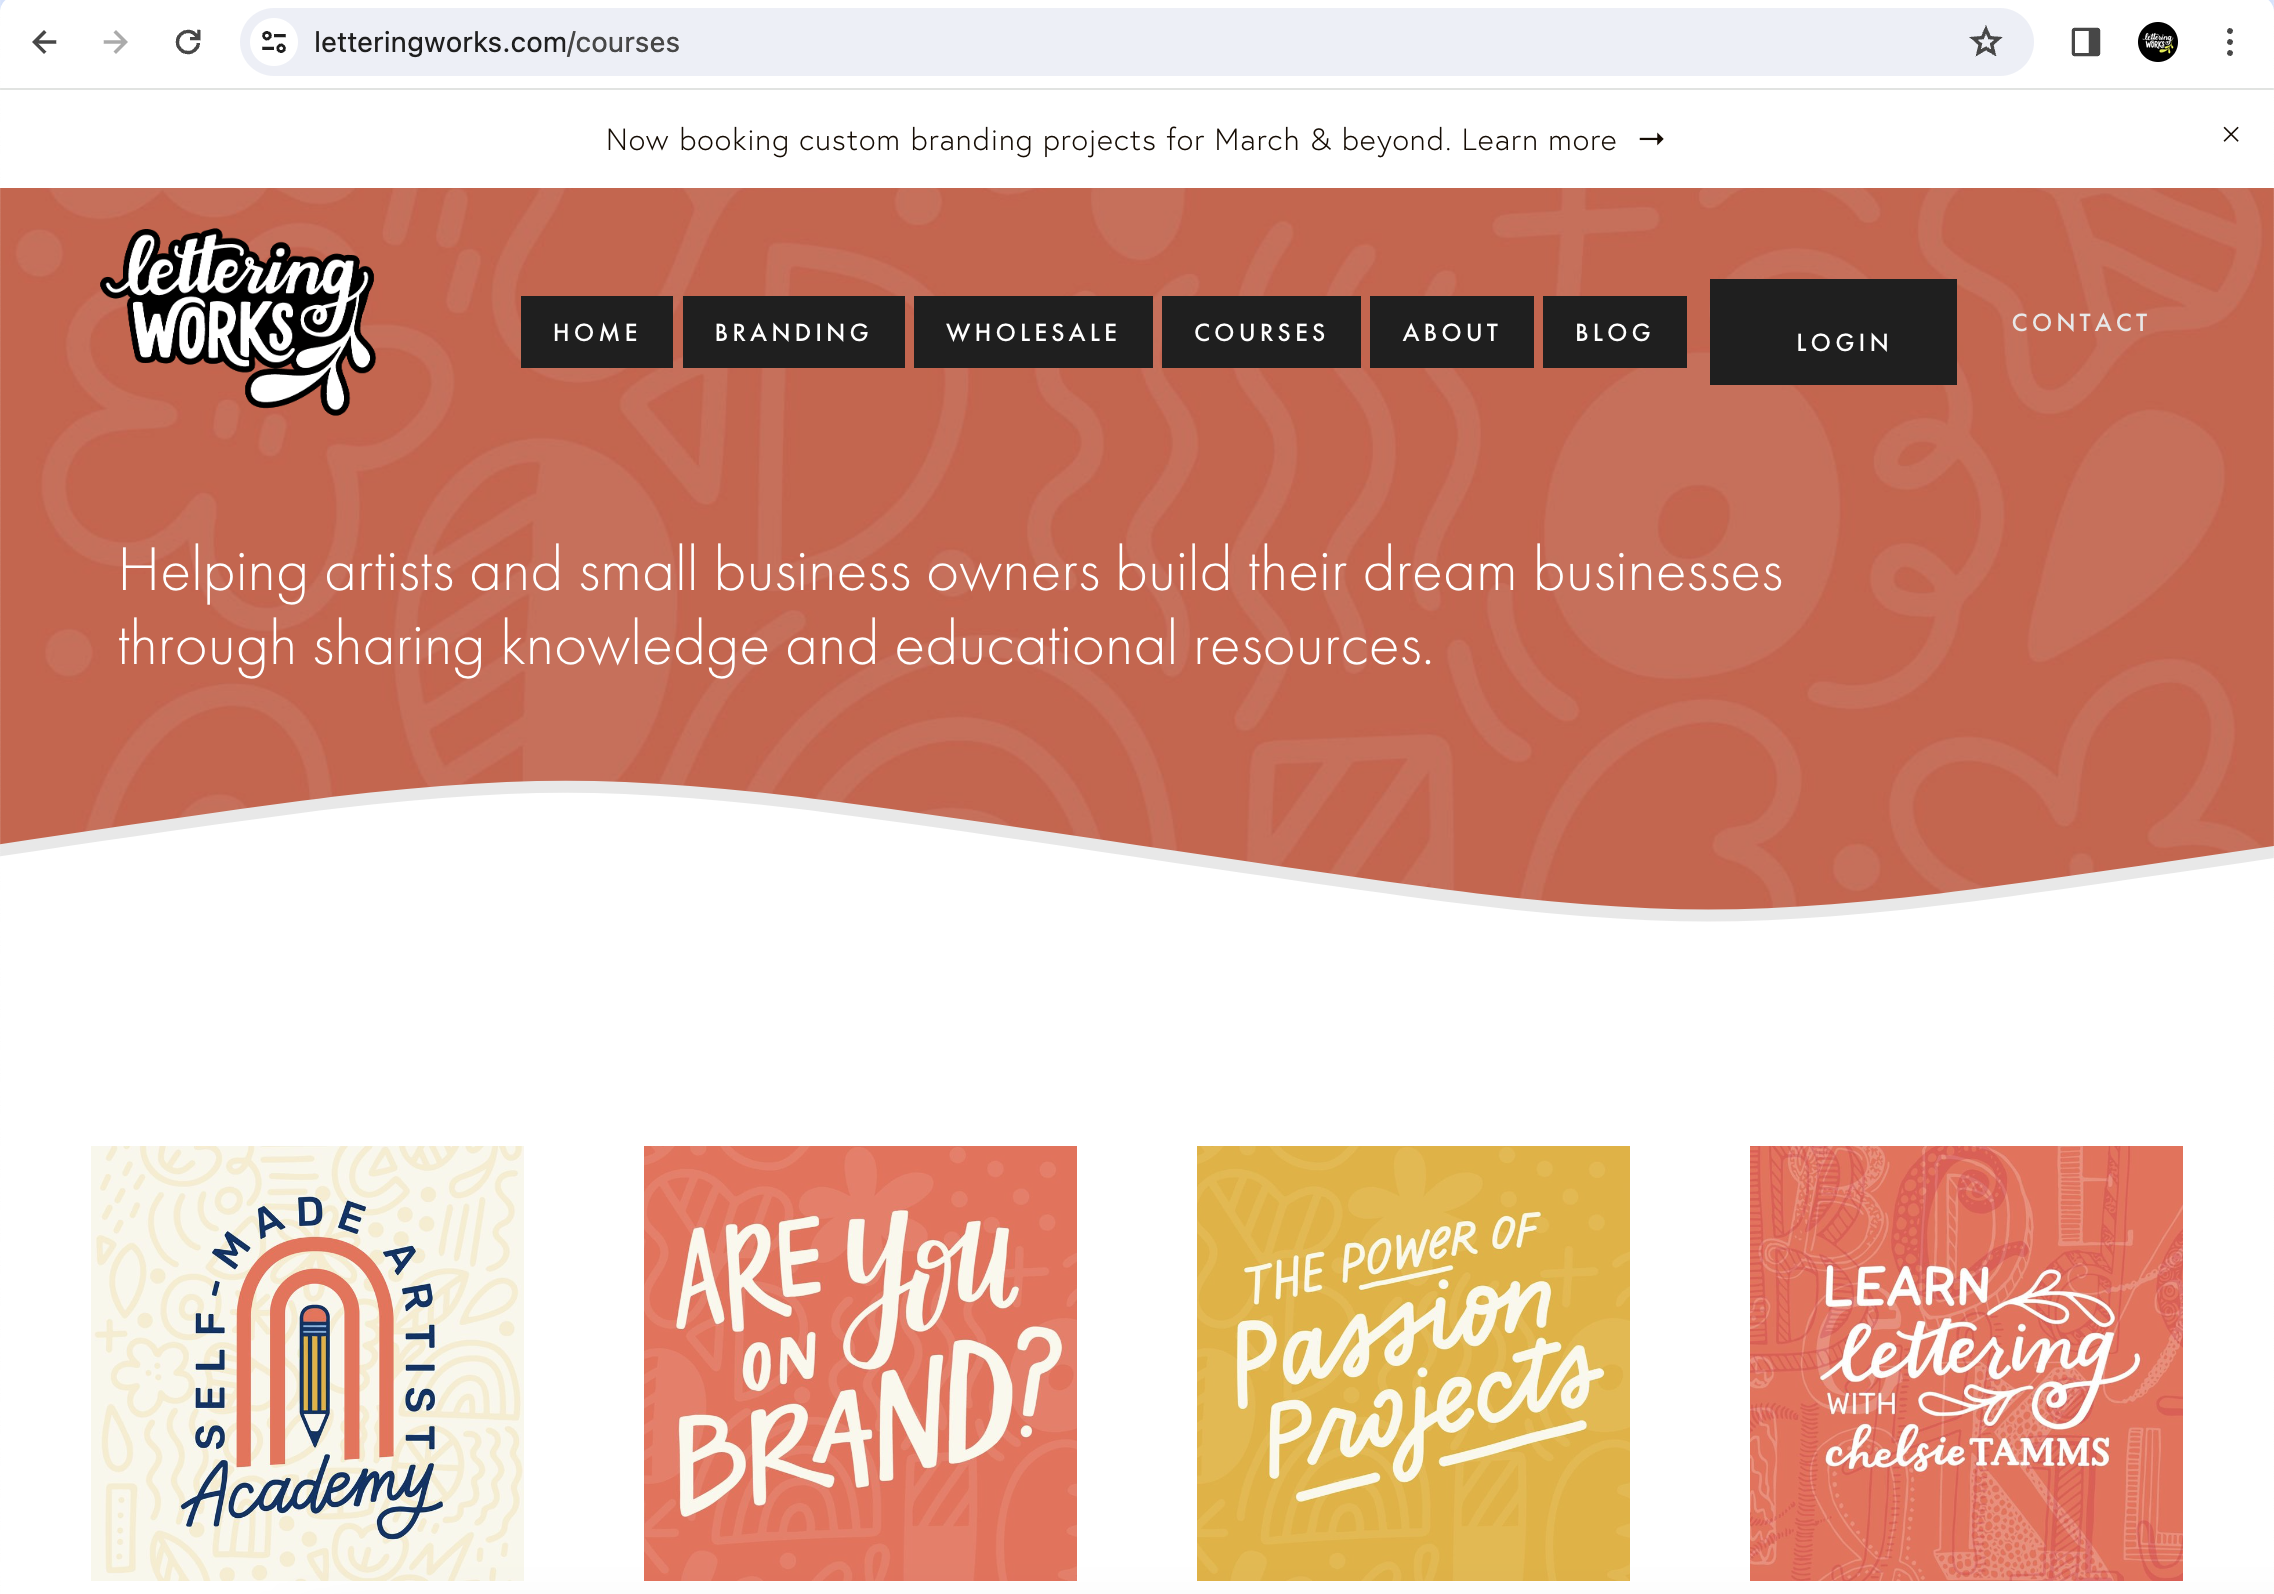Open the Wholesale page
Viewport: 2274px width, 1594px height.
[x=1033, y=332]
